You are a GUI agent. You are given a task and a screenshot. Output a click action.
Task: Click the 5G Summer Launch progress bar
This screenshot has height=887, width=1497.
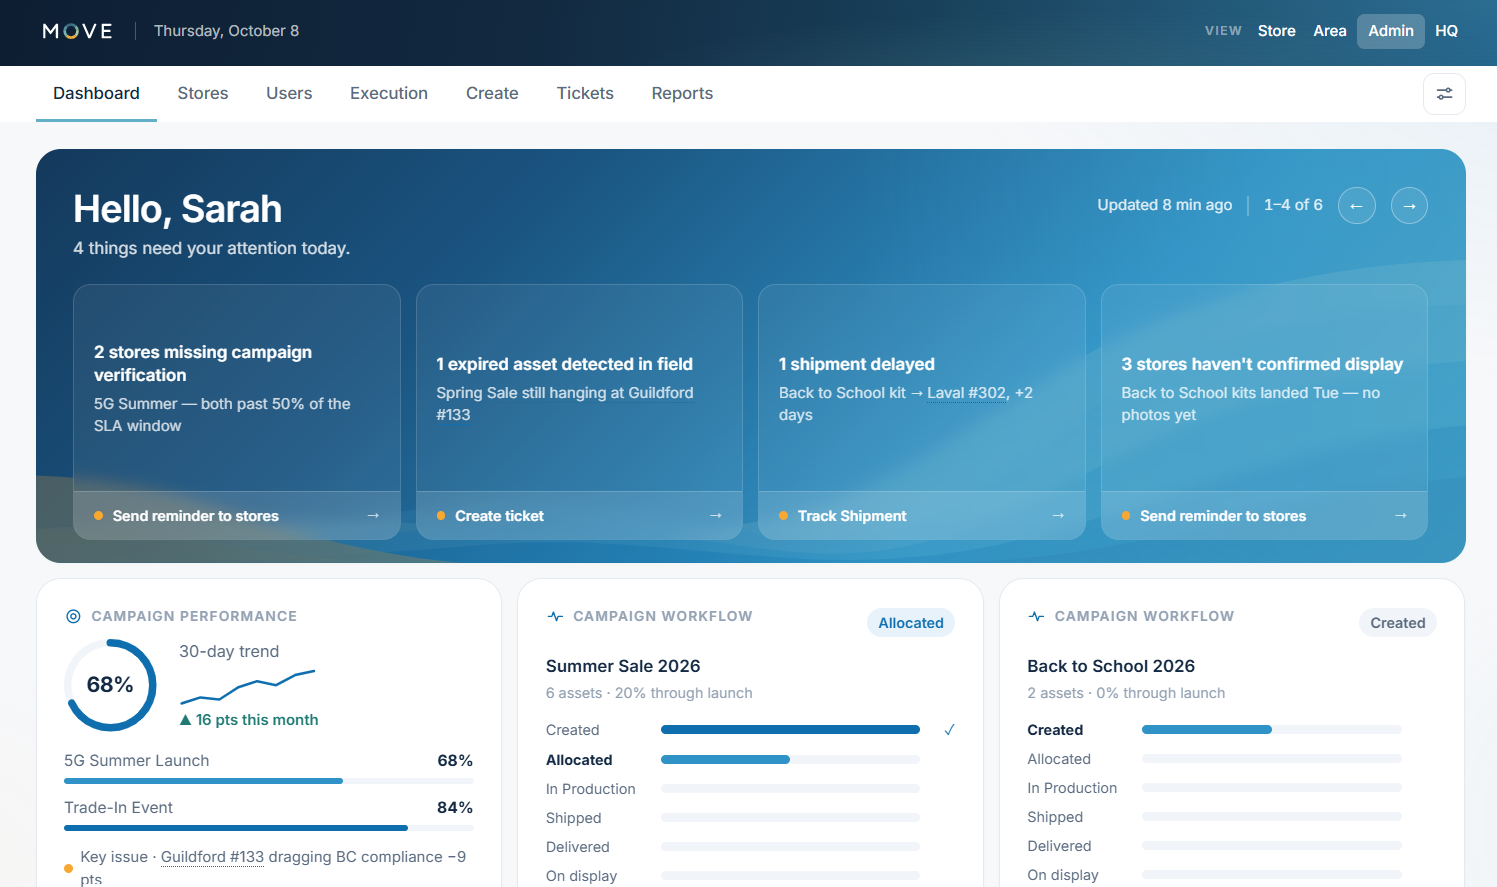(269, 781)
